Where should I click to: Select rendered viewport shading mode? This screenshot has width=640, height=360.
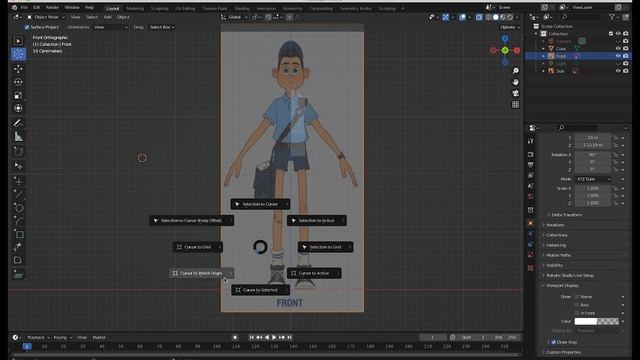[510, 17]
